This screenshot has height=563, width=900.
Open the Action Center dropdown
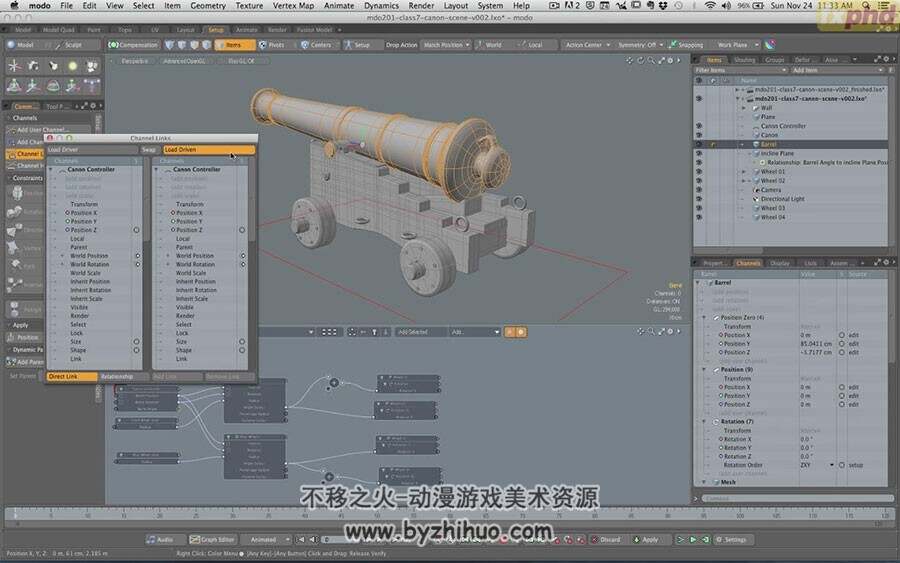click(587, 45)
